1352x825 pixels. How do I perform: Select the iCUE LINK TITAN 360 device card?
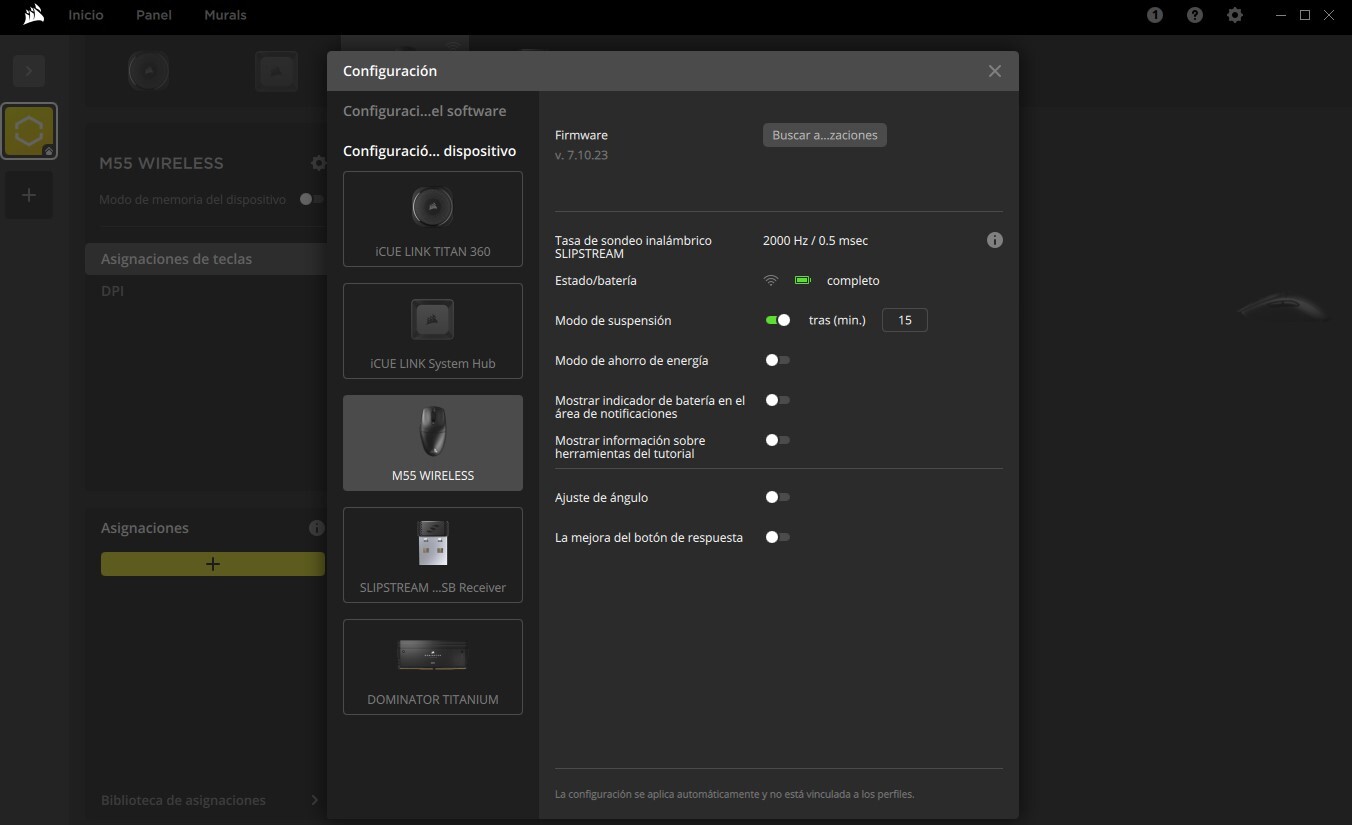(433, 219)
